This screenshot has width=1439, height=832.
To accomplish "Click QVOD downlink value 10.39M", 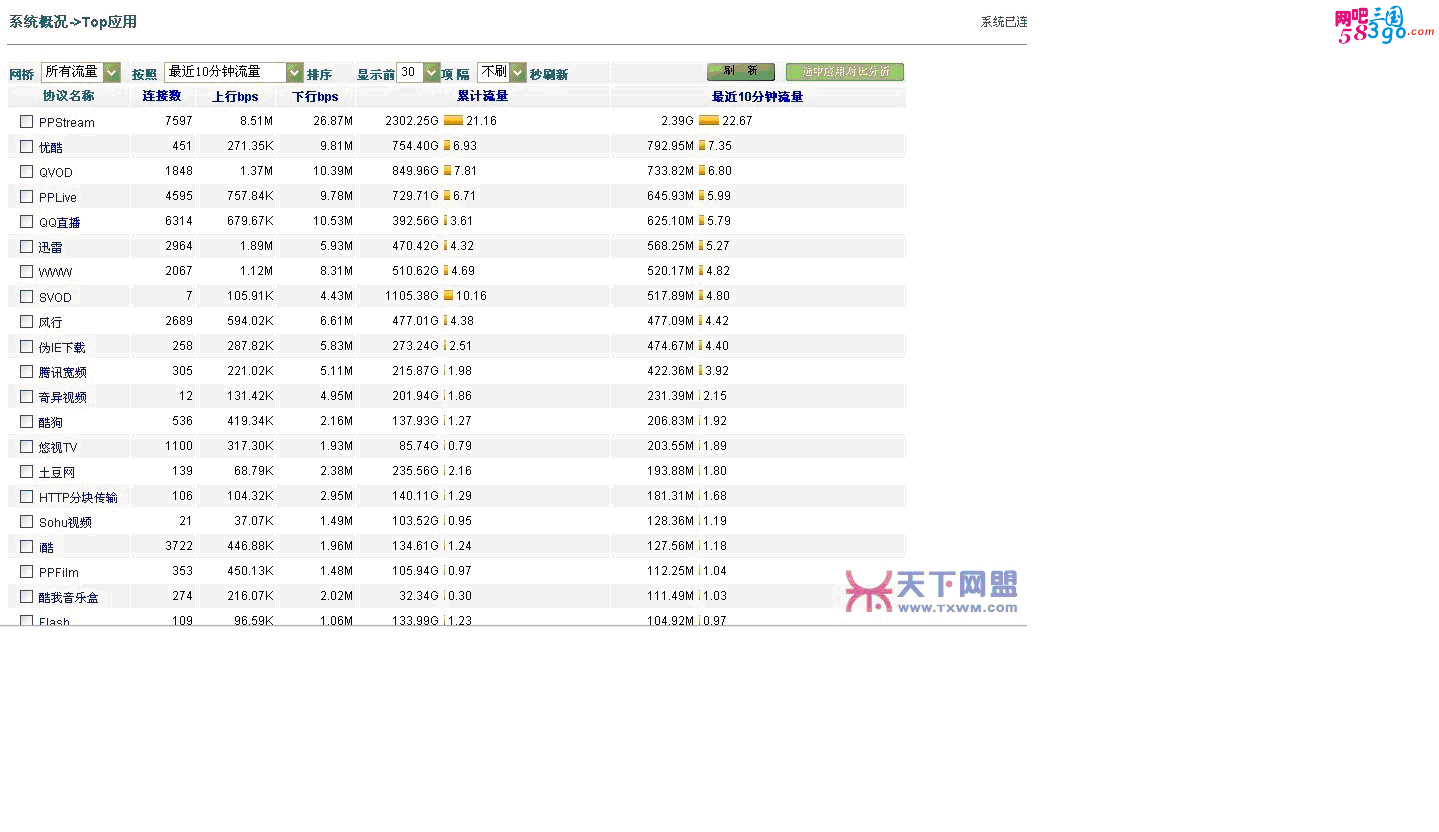I will click(x=333, y=171).
